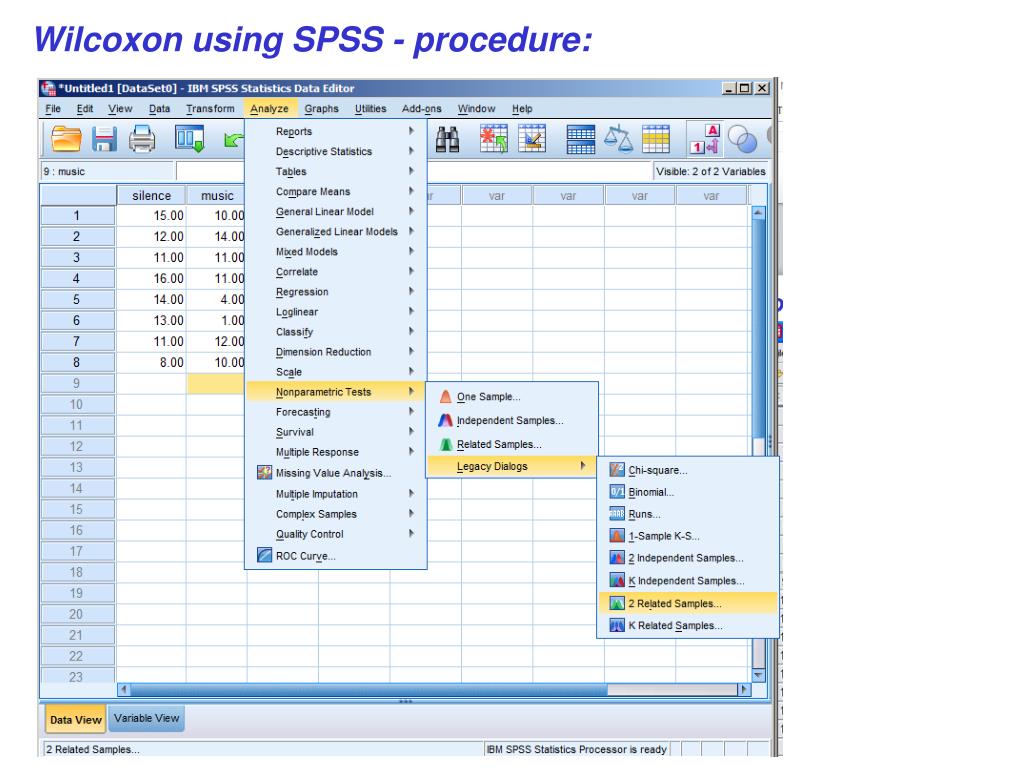Click the 2 Independent Samples icon
The width and height of the screenshot is (1024, 768).
[616, 558]
